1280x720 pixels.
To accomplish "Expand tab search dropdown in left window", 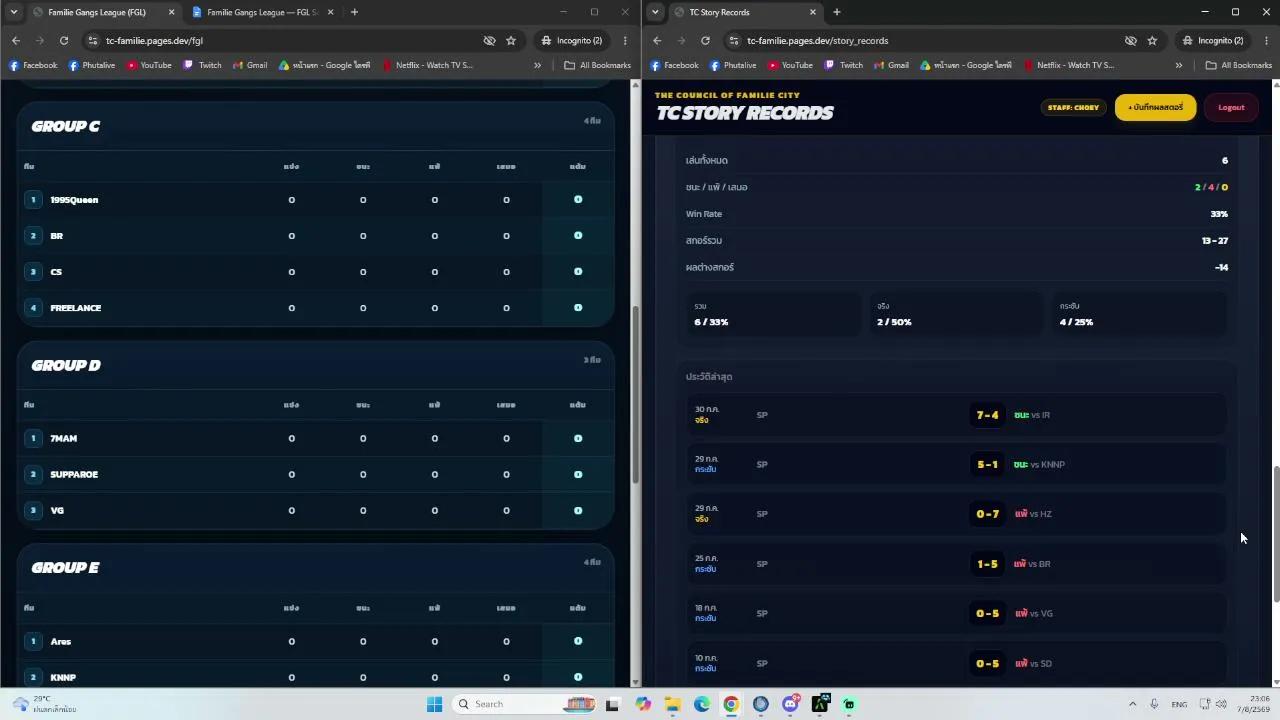I will coord(13,12).
